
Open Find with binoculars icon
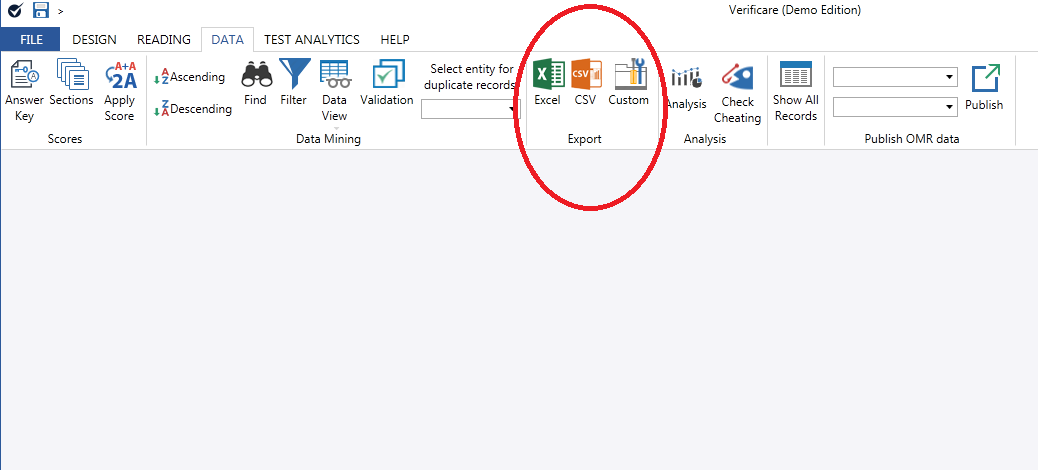(256, 83)
